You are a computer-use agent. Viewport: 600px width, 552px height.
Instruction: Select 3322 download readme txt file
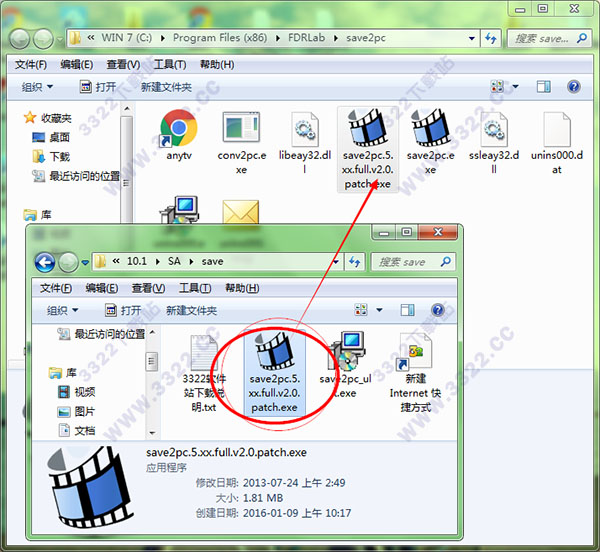tap(204, 373)
